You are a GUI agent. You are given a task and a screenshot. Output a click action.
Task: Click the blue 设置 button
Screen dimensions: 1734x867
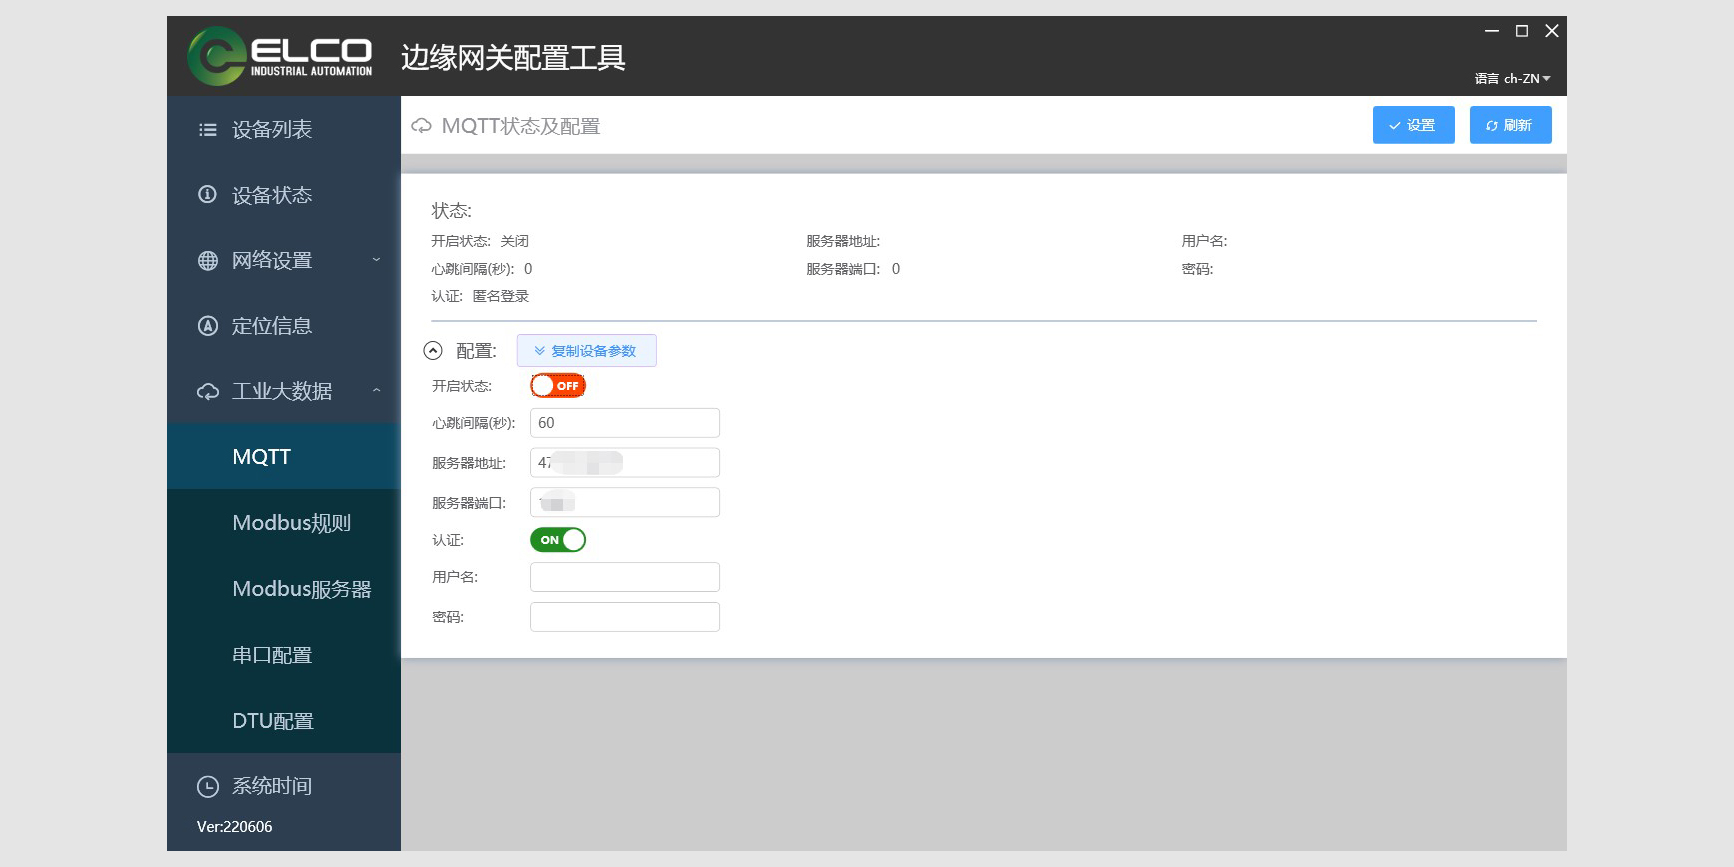coord(1412,125)
